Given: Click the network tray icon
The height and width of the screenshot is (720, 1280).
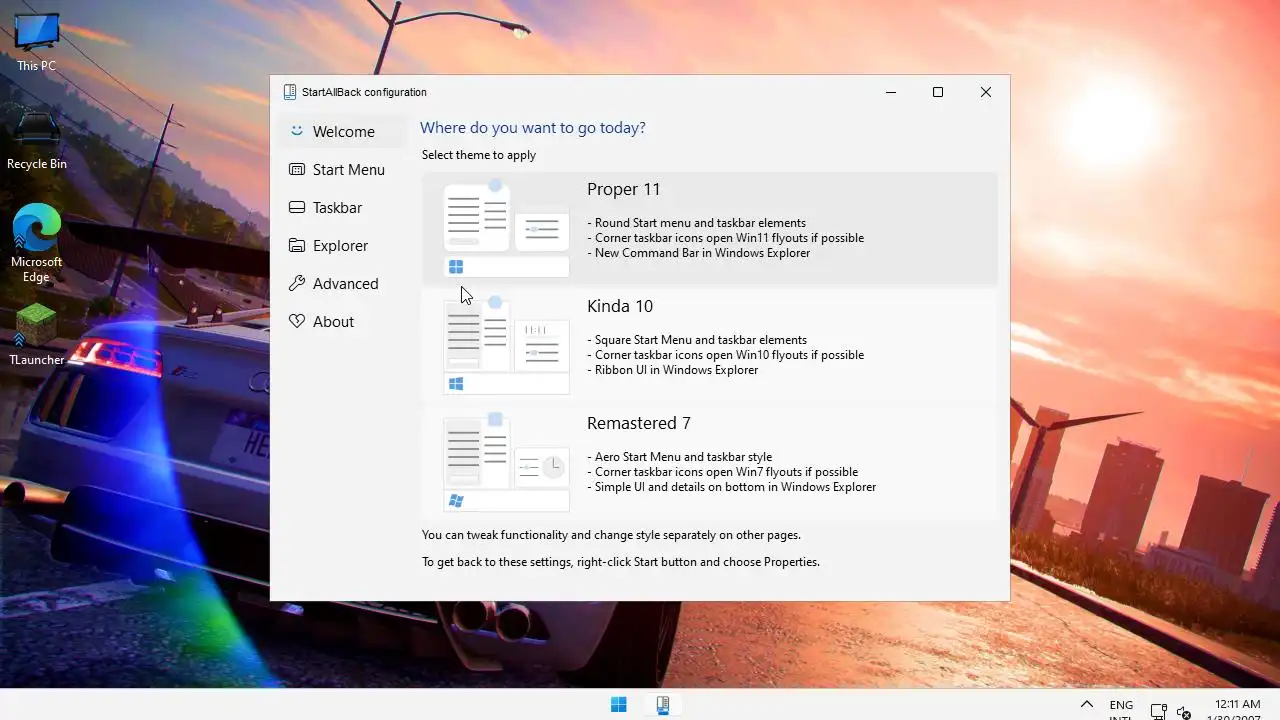Looking at the screenshot, I should [1158, 711].
